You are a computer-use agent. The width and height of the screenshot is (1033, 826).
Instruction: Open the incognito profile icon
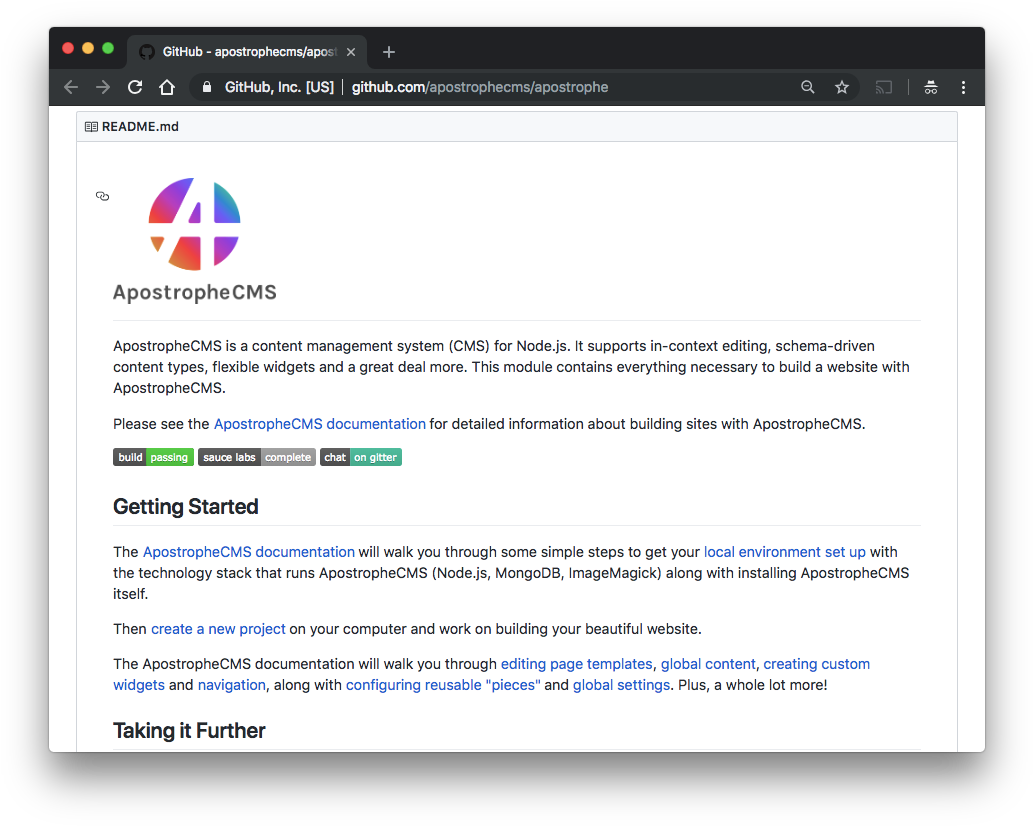(931, 87)
